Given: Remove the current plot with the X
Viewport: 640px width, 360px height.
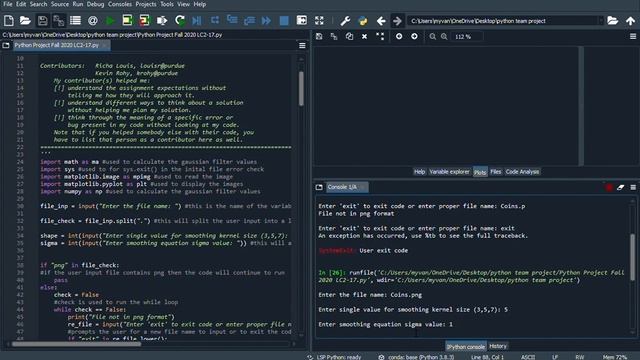Looking at the screenshot, I should point(364,36).
